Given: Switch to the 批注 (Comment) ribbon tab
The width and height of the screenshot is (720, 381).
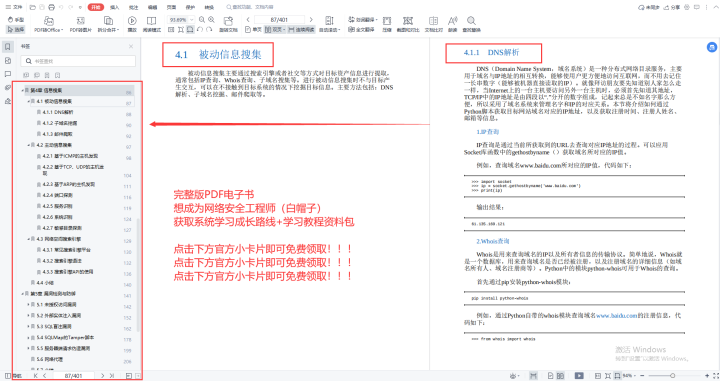Looking at the screenshot, I should pyautogui.click(x=134, y=7).
